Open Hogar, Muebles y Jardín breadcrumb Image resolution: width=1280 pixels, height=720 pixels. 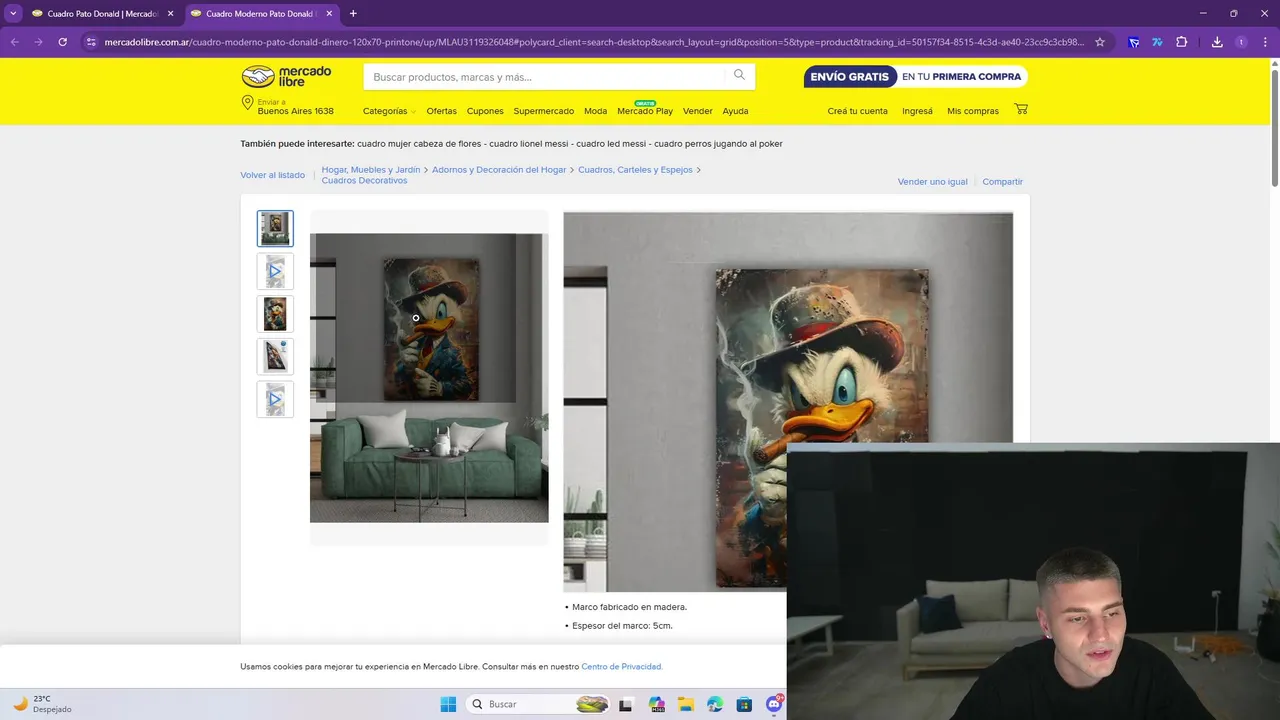371,170
